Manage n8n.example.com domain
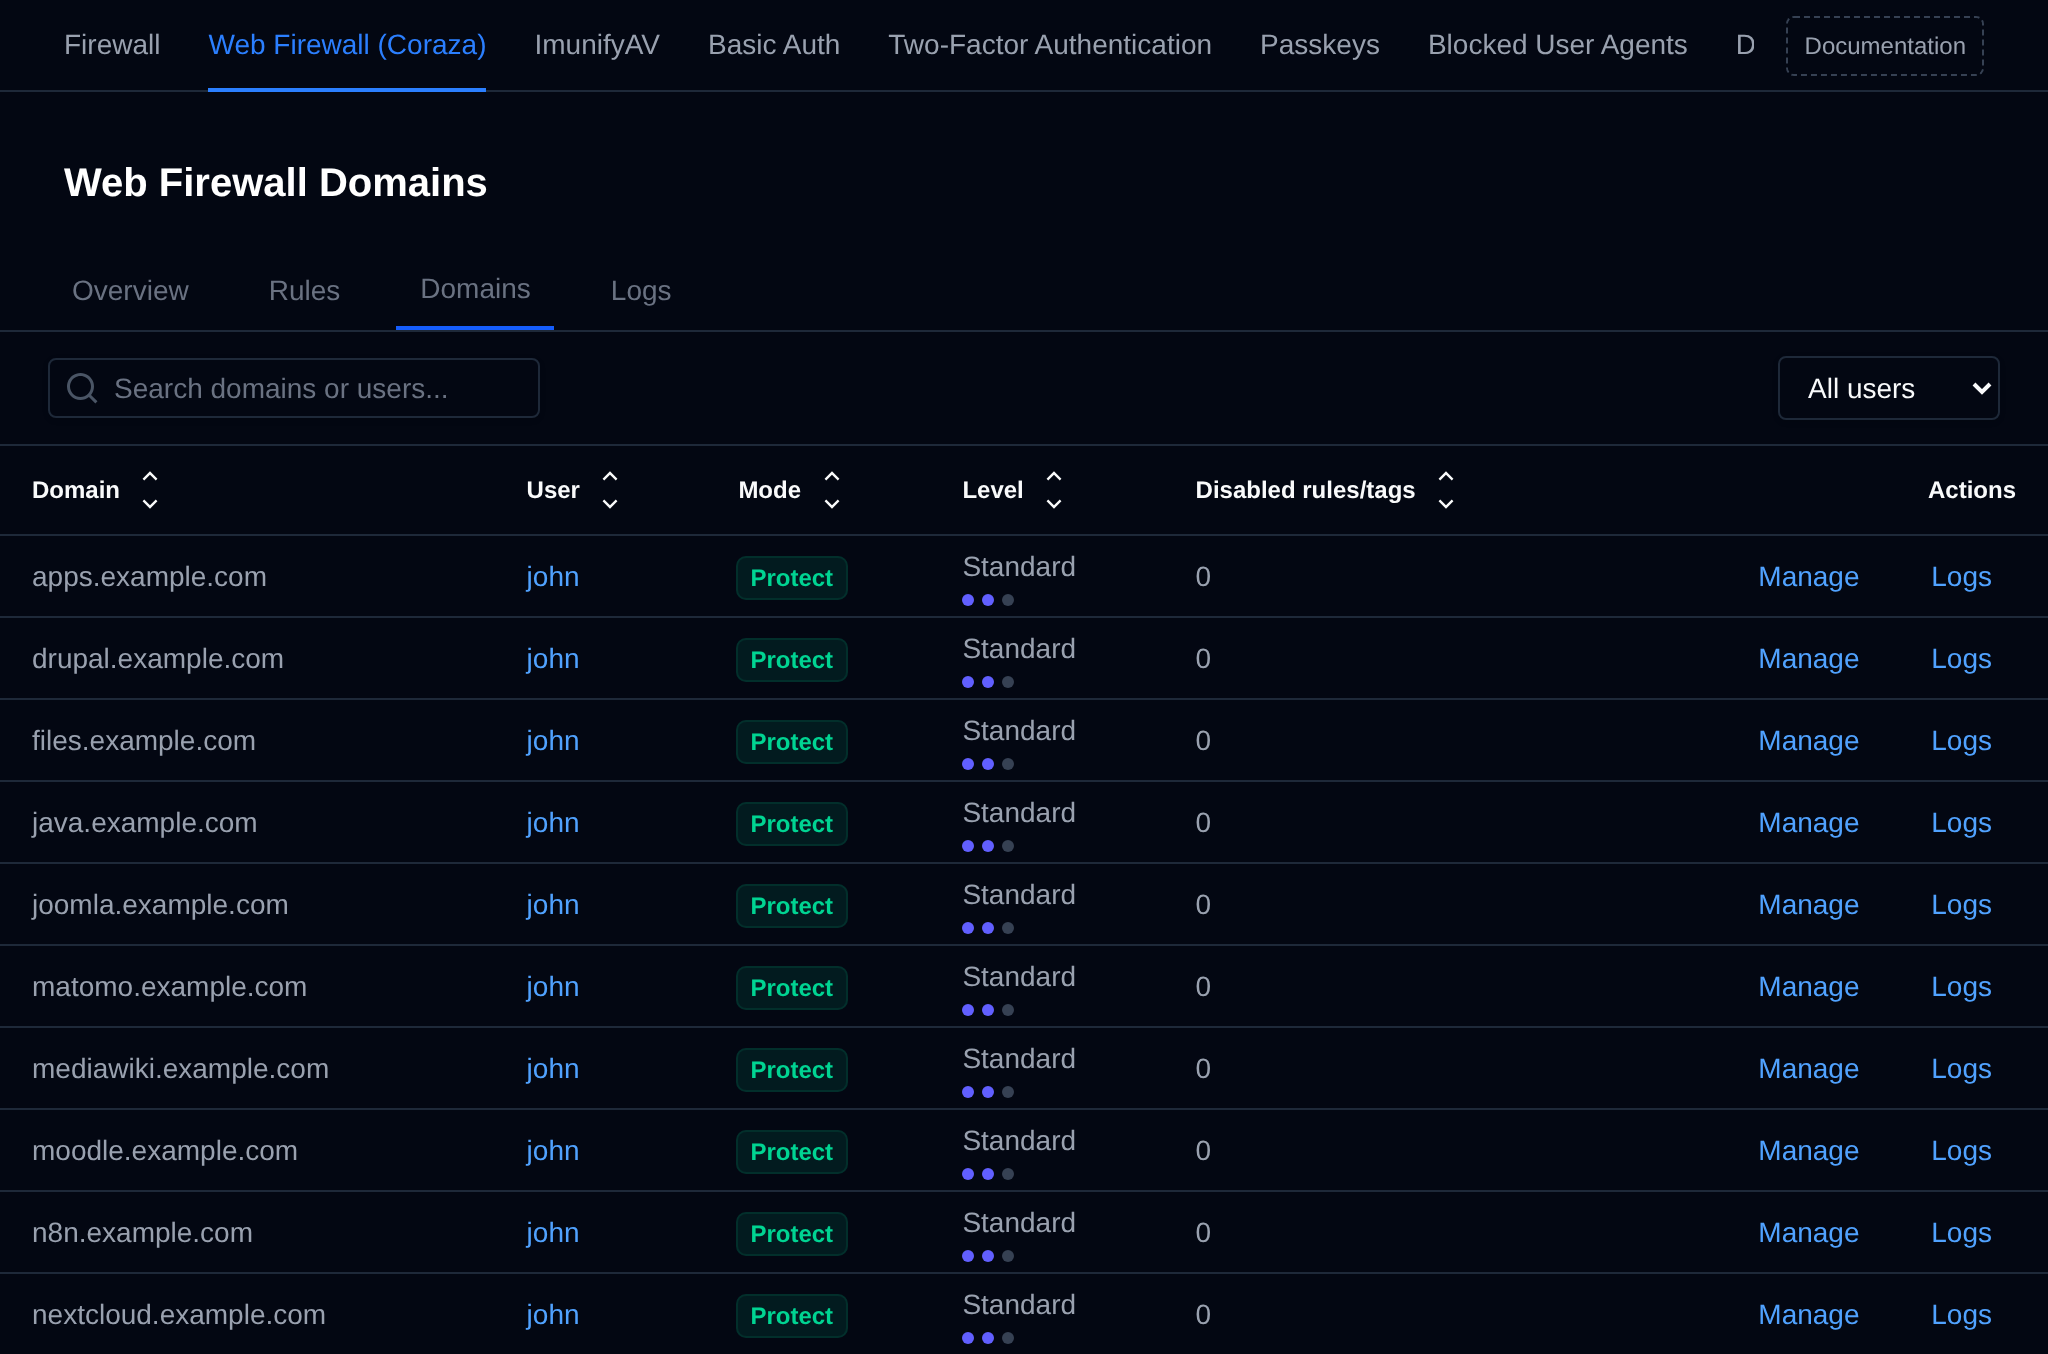This screenshot has width=2048, height=1354. click(1808, 1233)
